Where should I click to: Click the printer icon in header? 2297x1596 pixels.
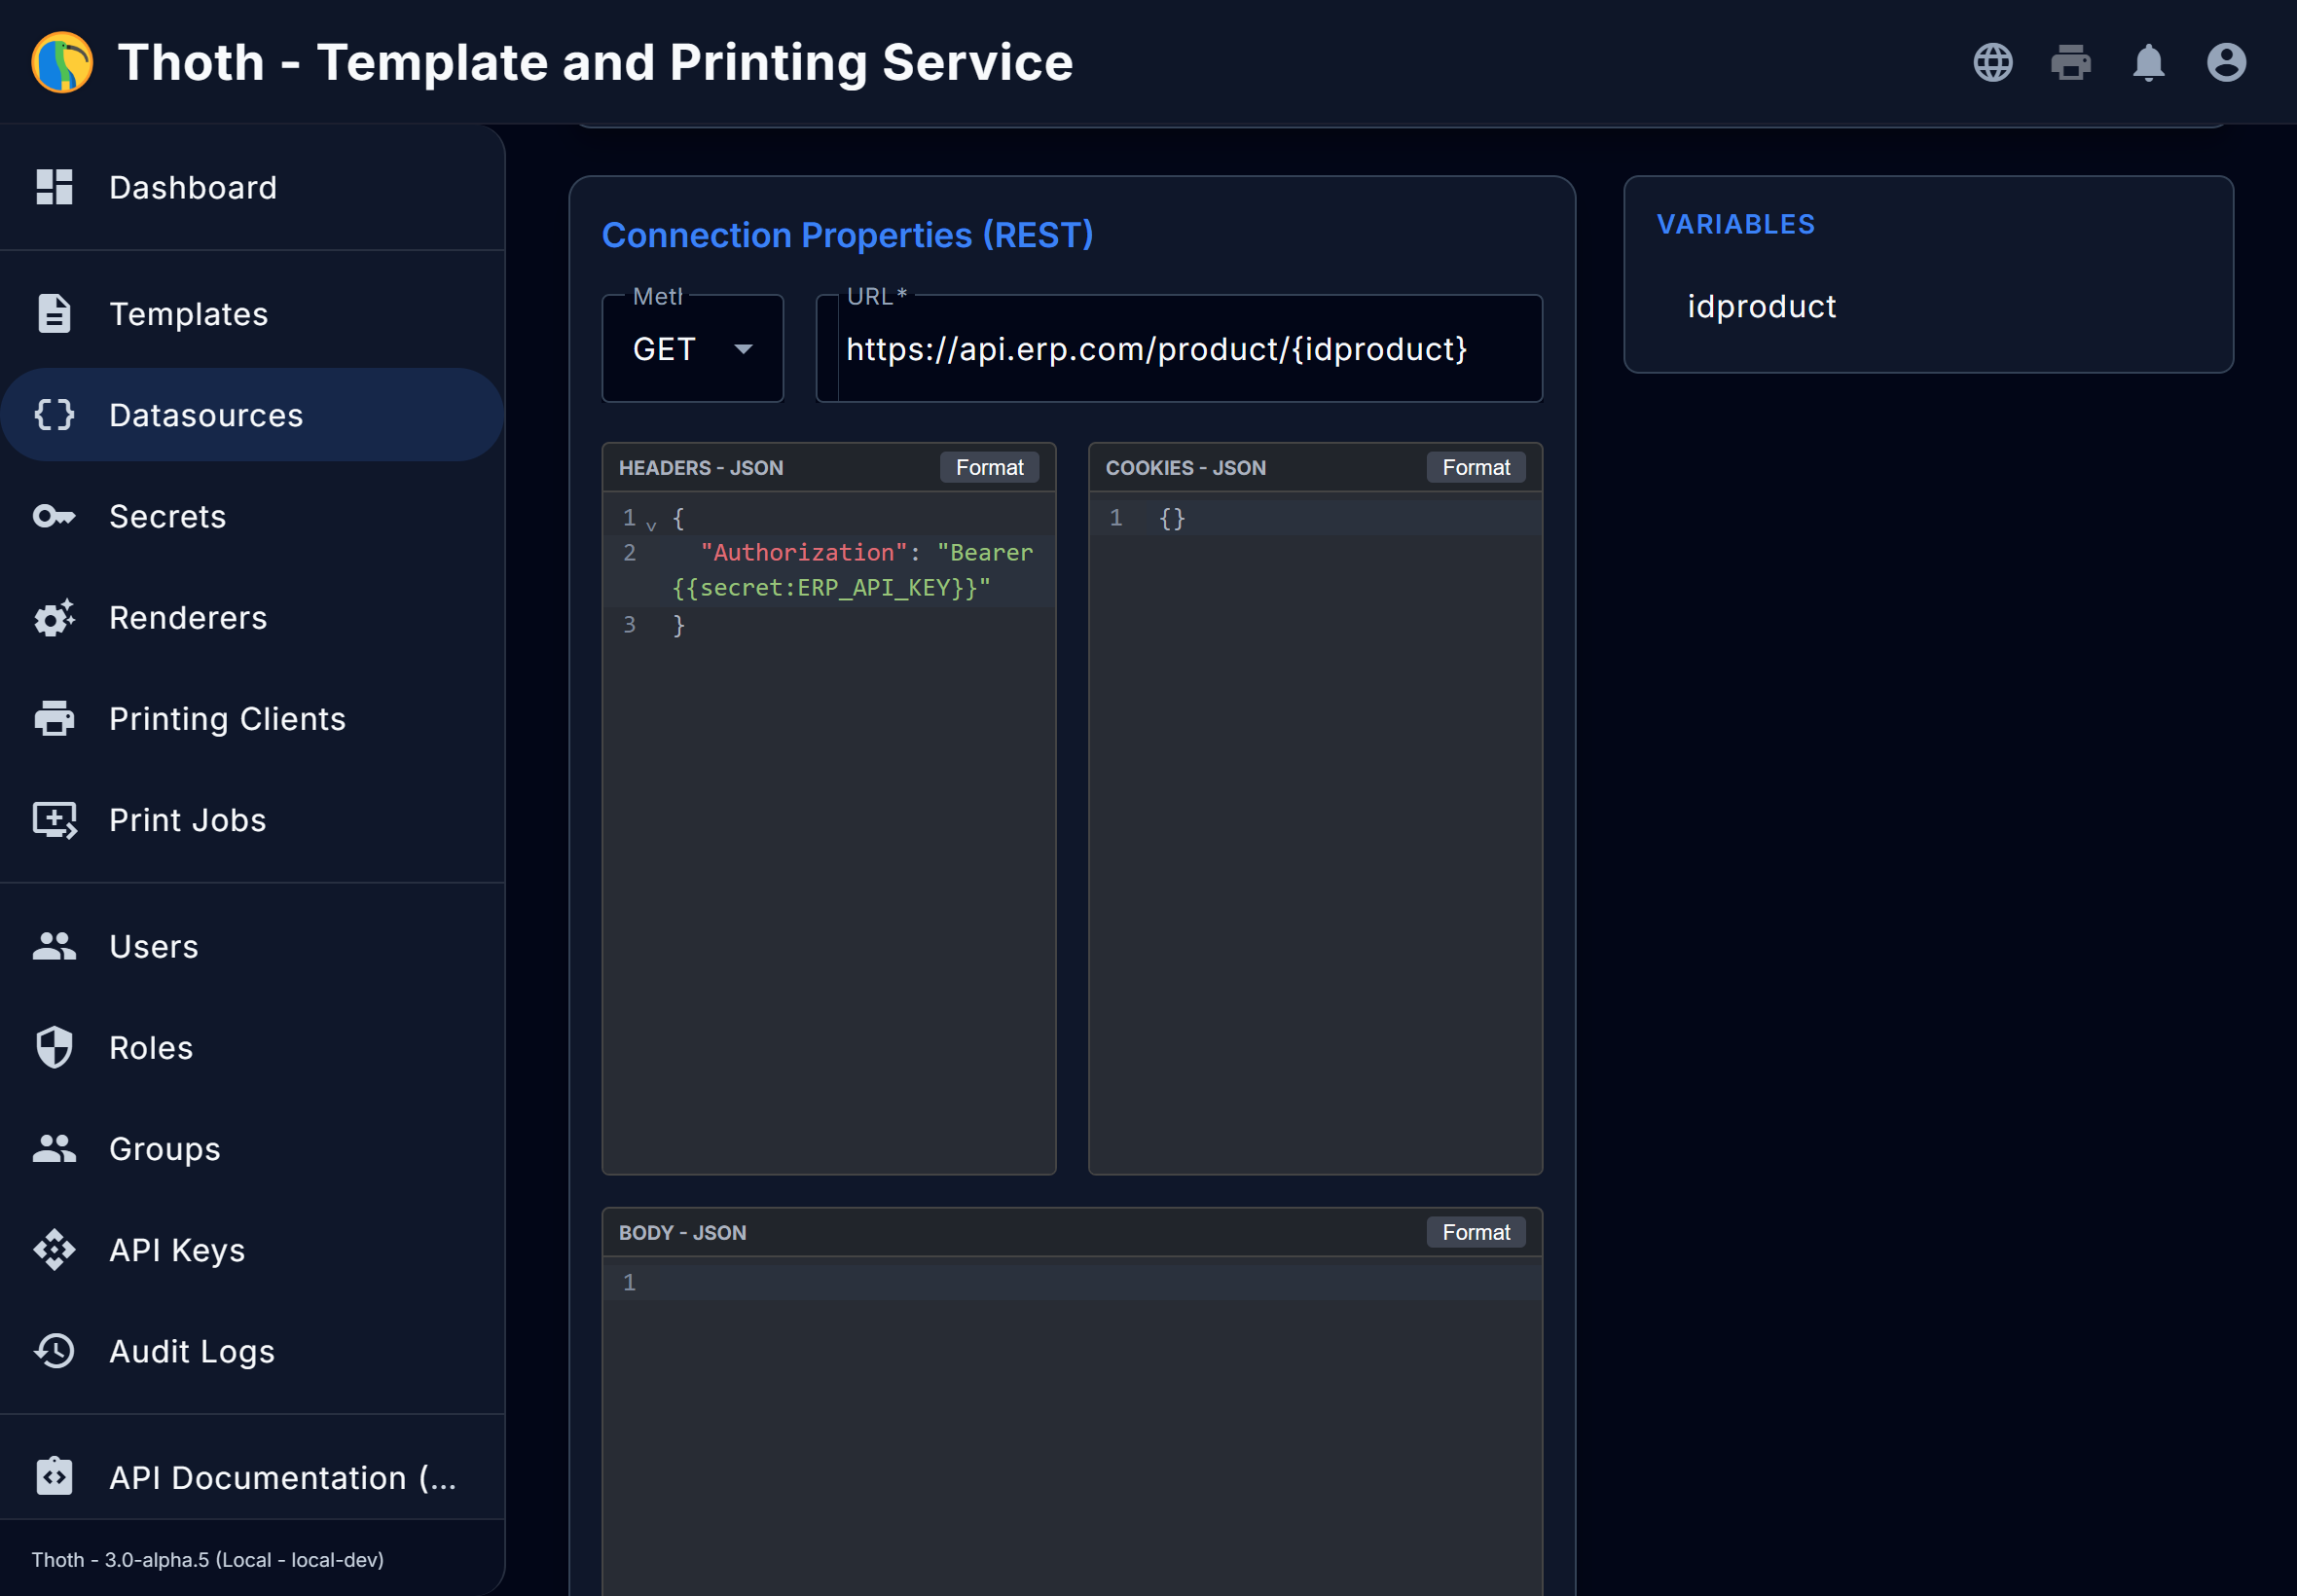tap(2070, 62)
